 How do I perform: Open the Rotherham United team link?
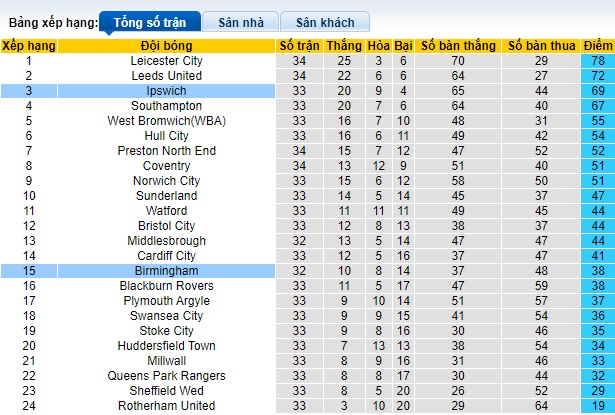point(166,406)
